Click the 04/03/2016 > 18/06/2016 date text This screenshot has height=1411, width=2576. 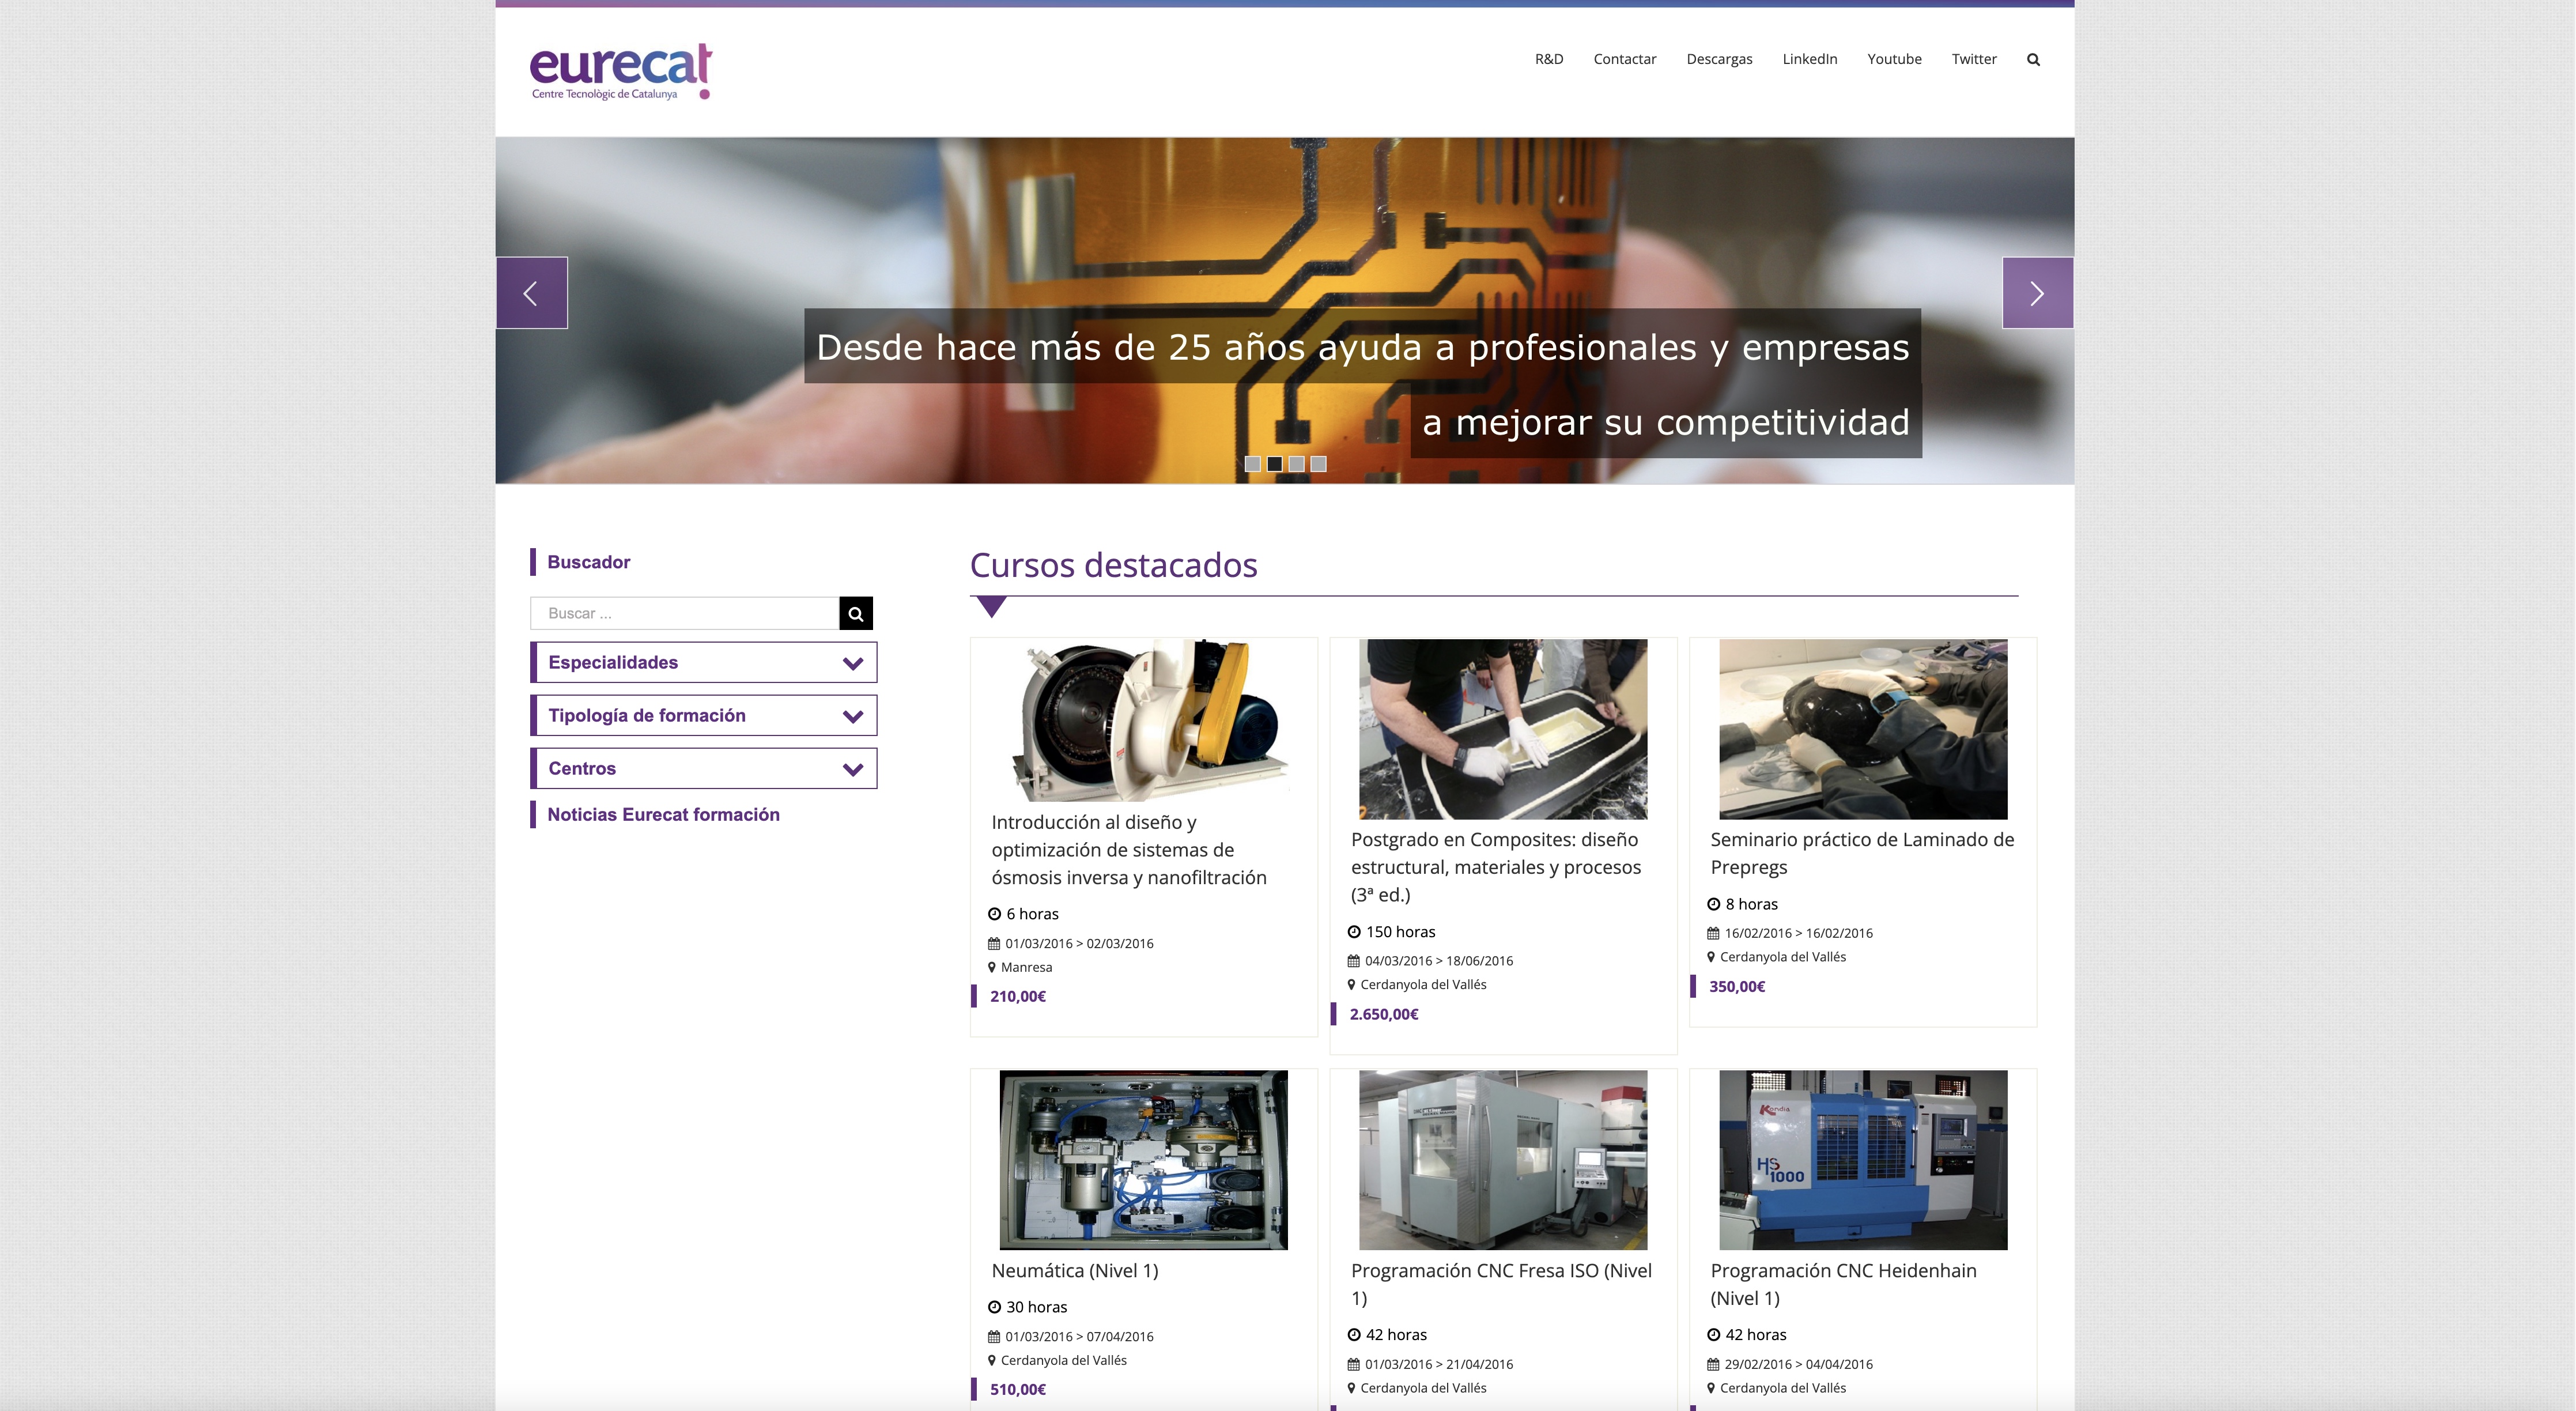[x=1439, y=961]
